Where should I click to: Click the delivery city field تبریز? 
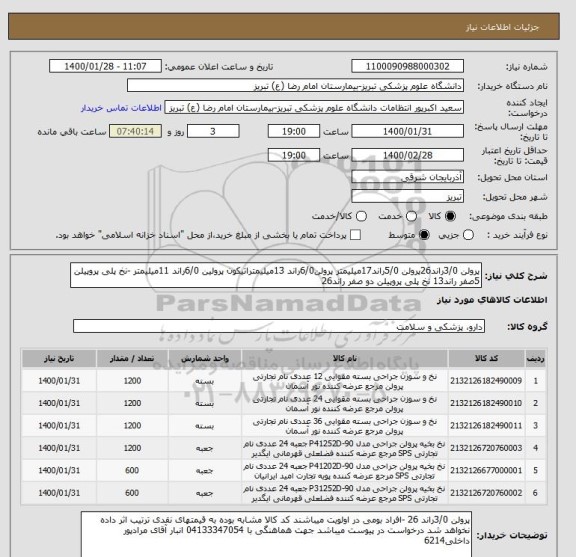coord(407,196)
